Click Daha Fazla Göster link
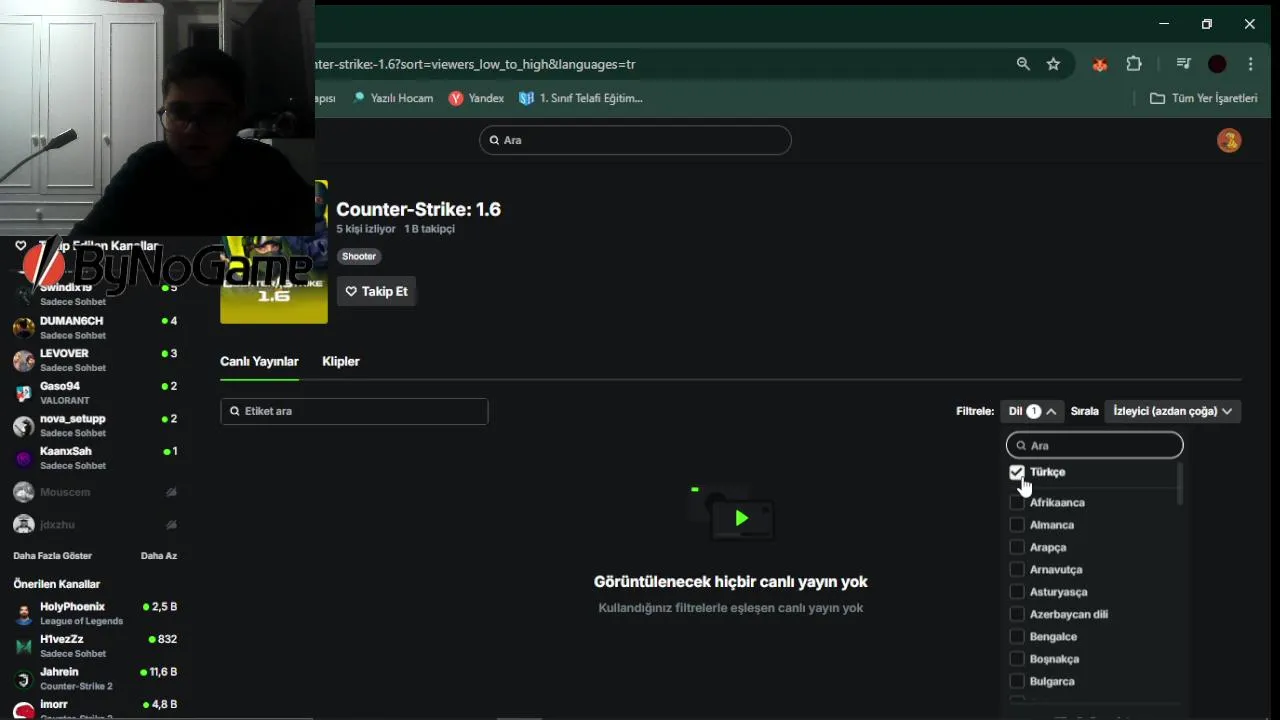The image size is (1280, 720). (x=52, y=556)
